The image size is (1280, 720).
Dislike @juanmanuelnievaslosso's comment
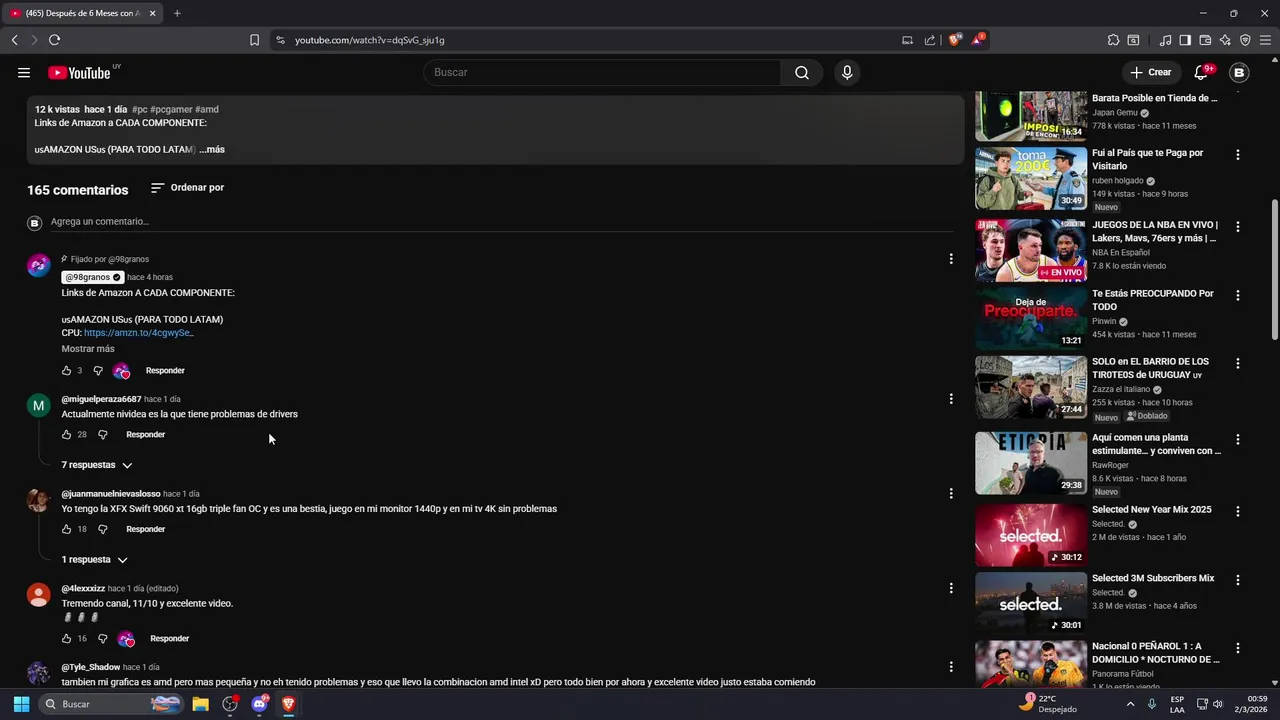102,529
